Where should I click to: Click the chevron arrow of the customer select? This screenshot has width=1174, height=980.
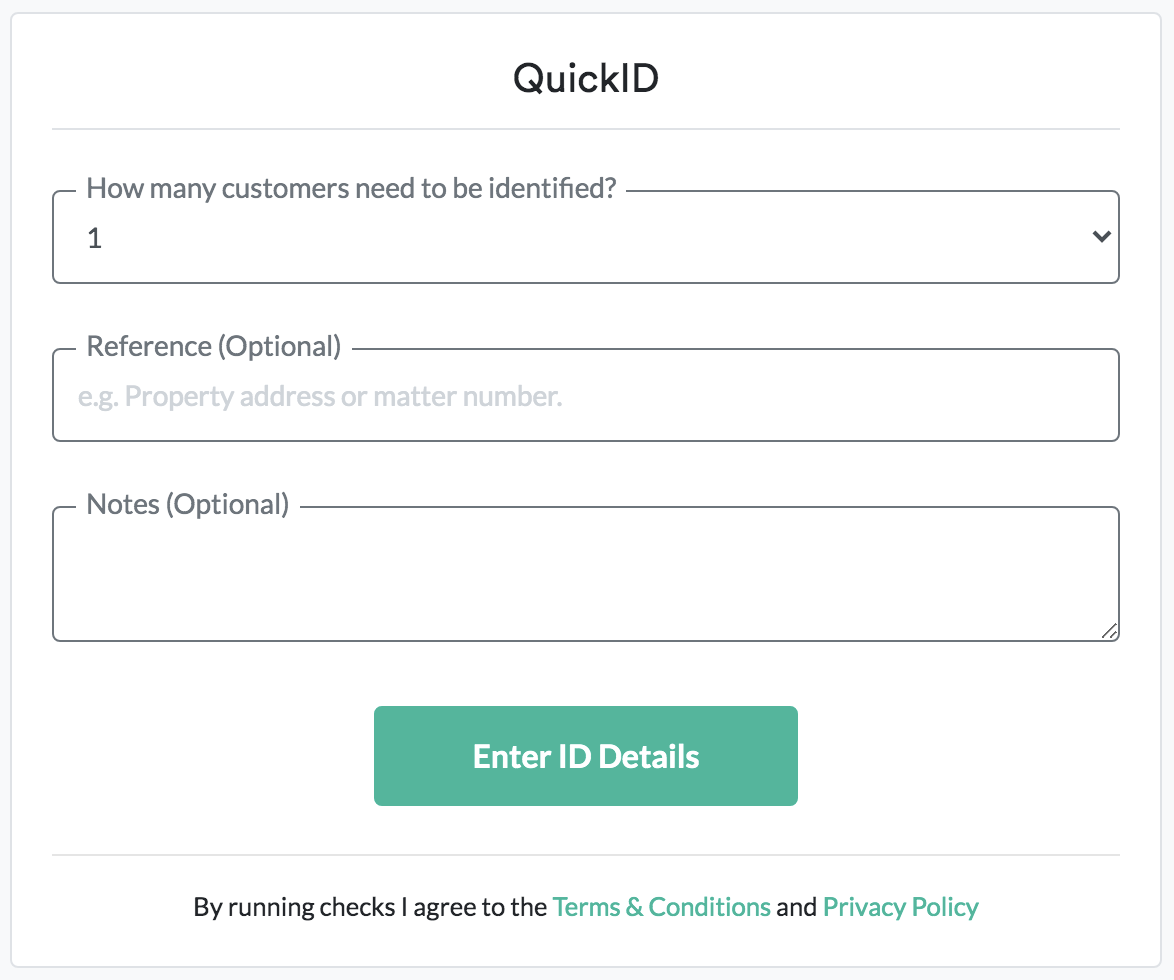(1101, 237)
